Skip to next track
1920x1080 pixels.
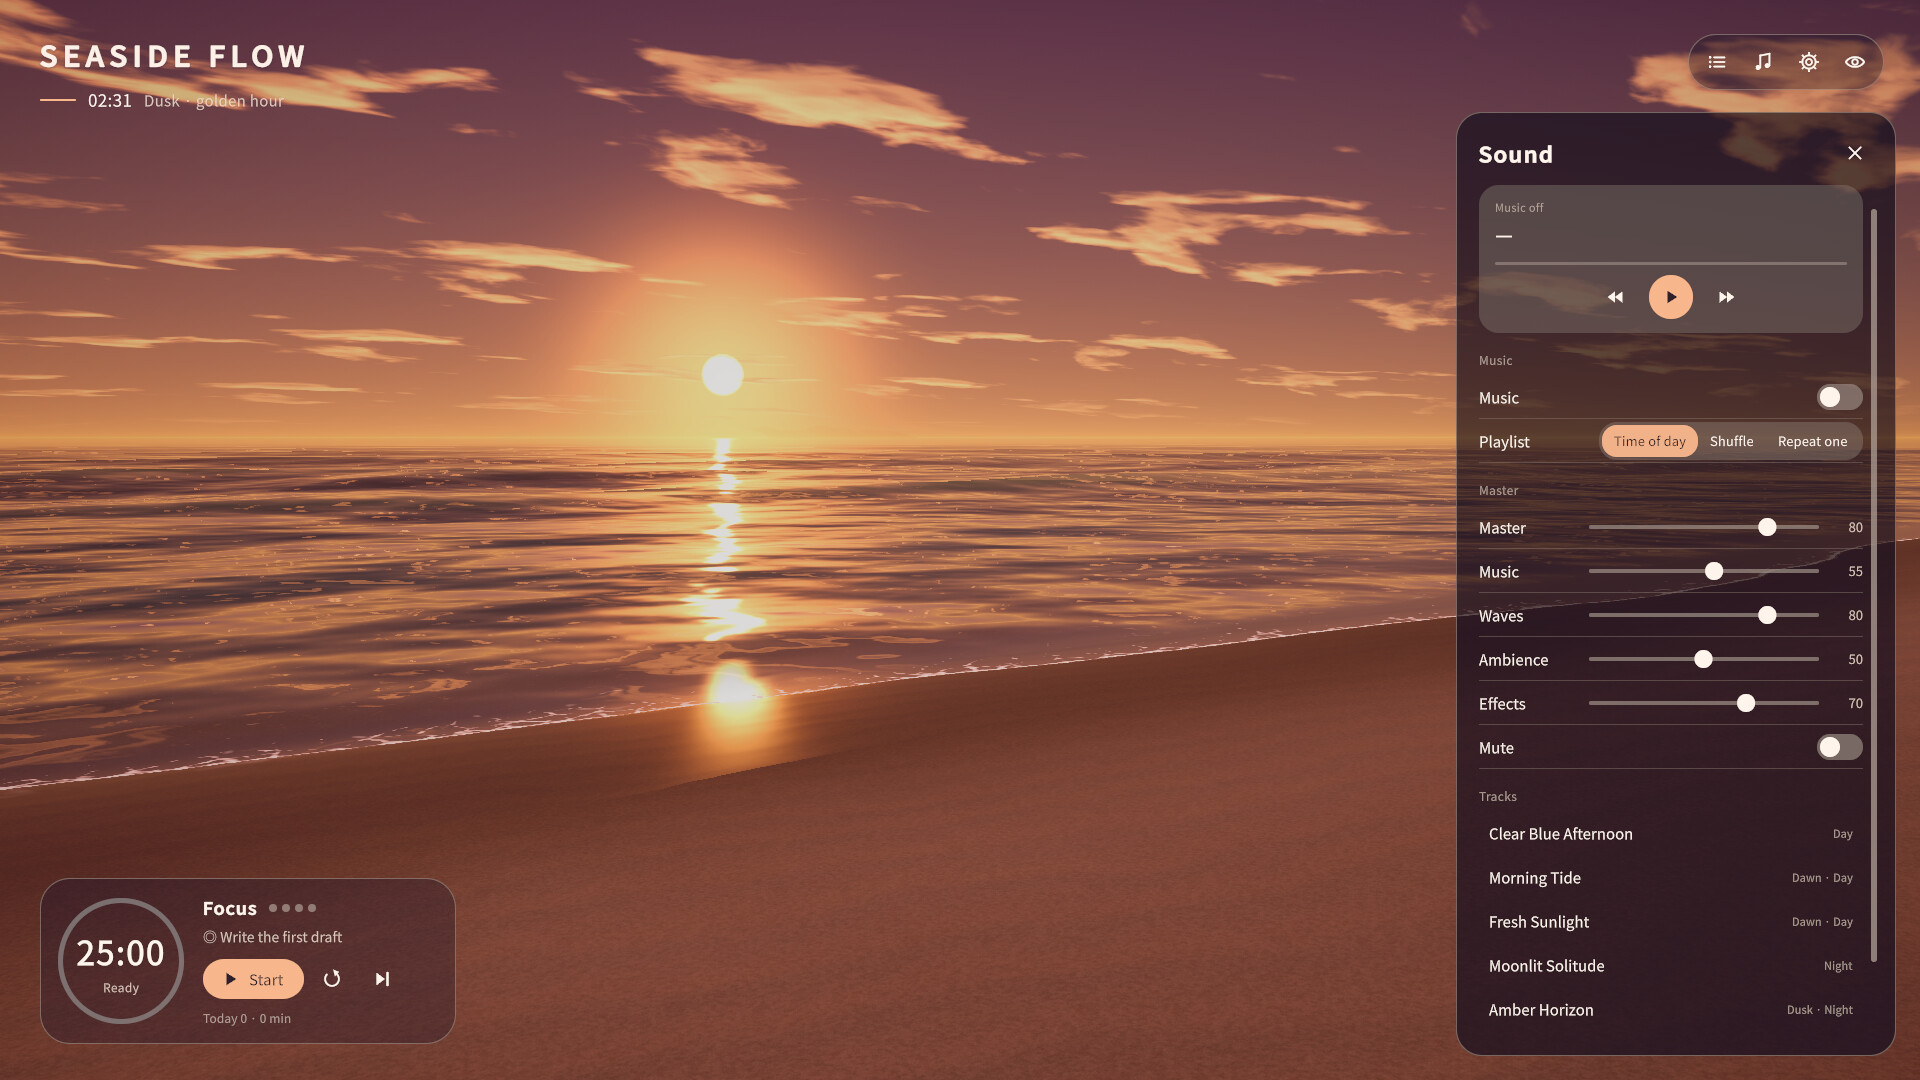point(1726,297)
